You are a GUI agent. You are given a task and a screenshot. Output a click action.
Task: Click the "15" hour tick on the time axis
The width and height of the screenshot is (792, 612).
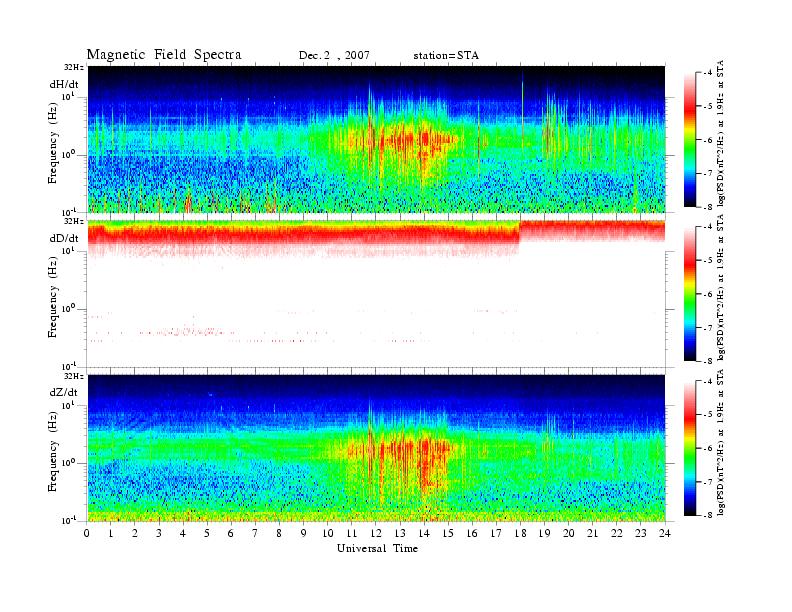(449, 533)
